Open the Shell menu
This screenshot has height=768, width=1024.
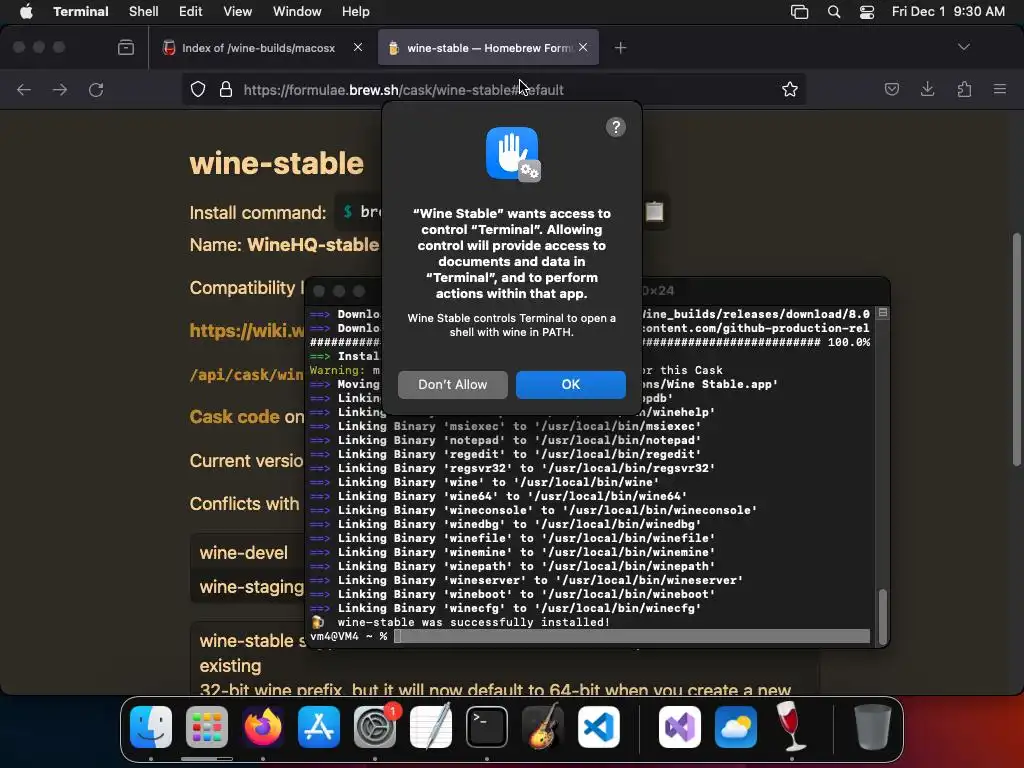click(x=143, y=11)
